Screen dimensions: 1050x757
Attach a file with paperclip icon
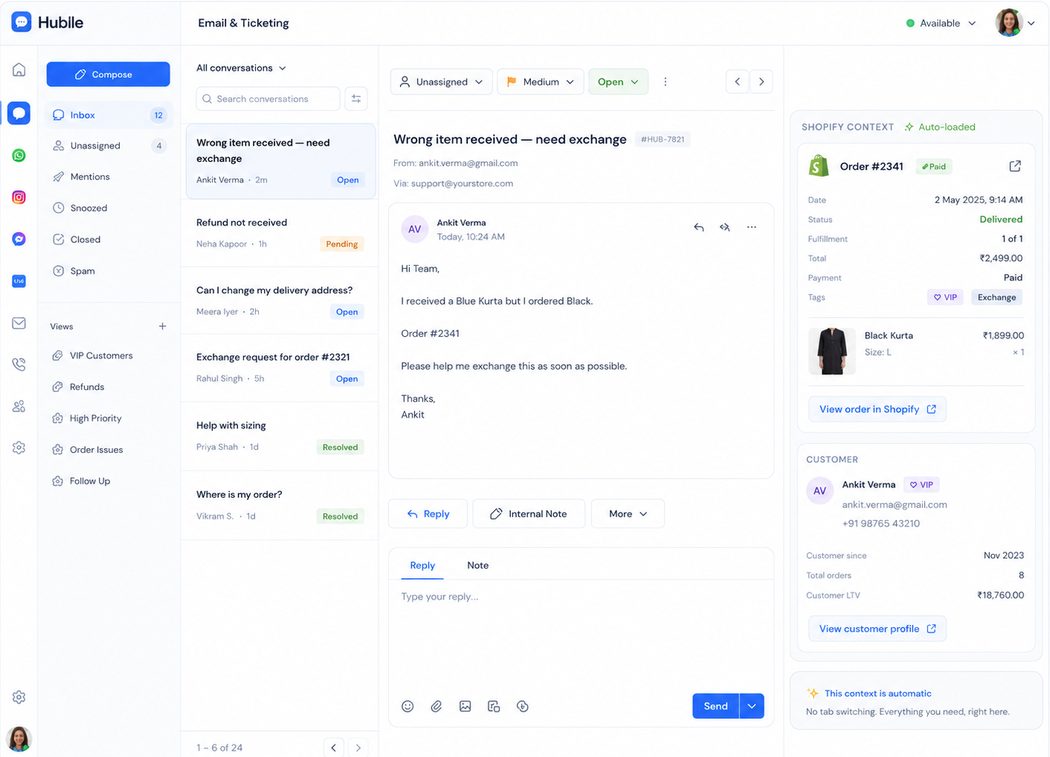[436, 706]
